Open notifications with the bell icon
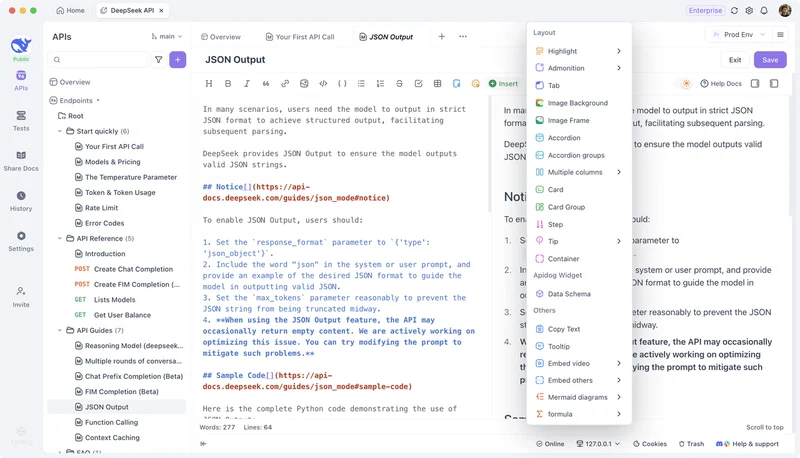Screen dimensions: 800x458 [764, 11]
